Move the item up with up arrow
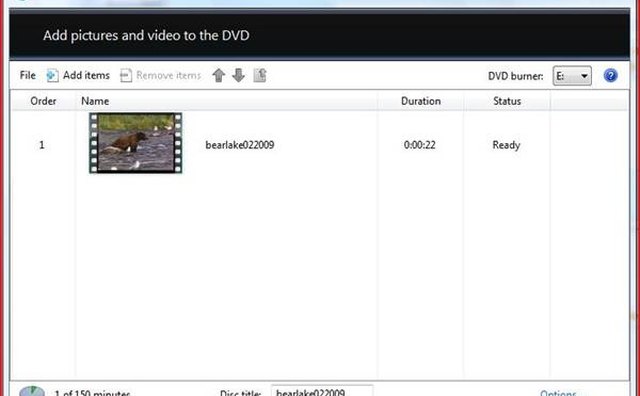 click(x=219, y=76)
